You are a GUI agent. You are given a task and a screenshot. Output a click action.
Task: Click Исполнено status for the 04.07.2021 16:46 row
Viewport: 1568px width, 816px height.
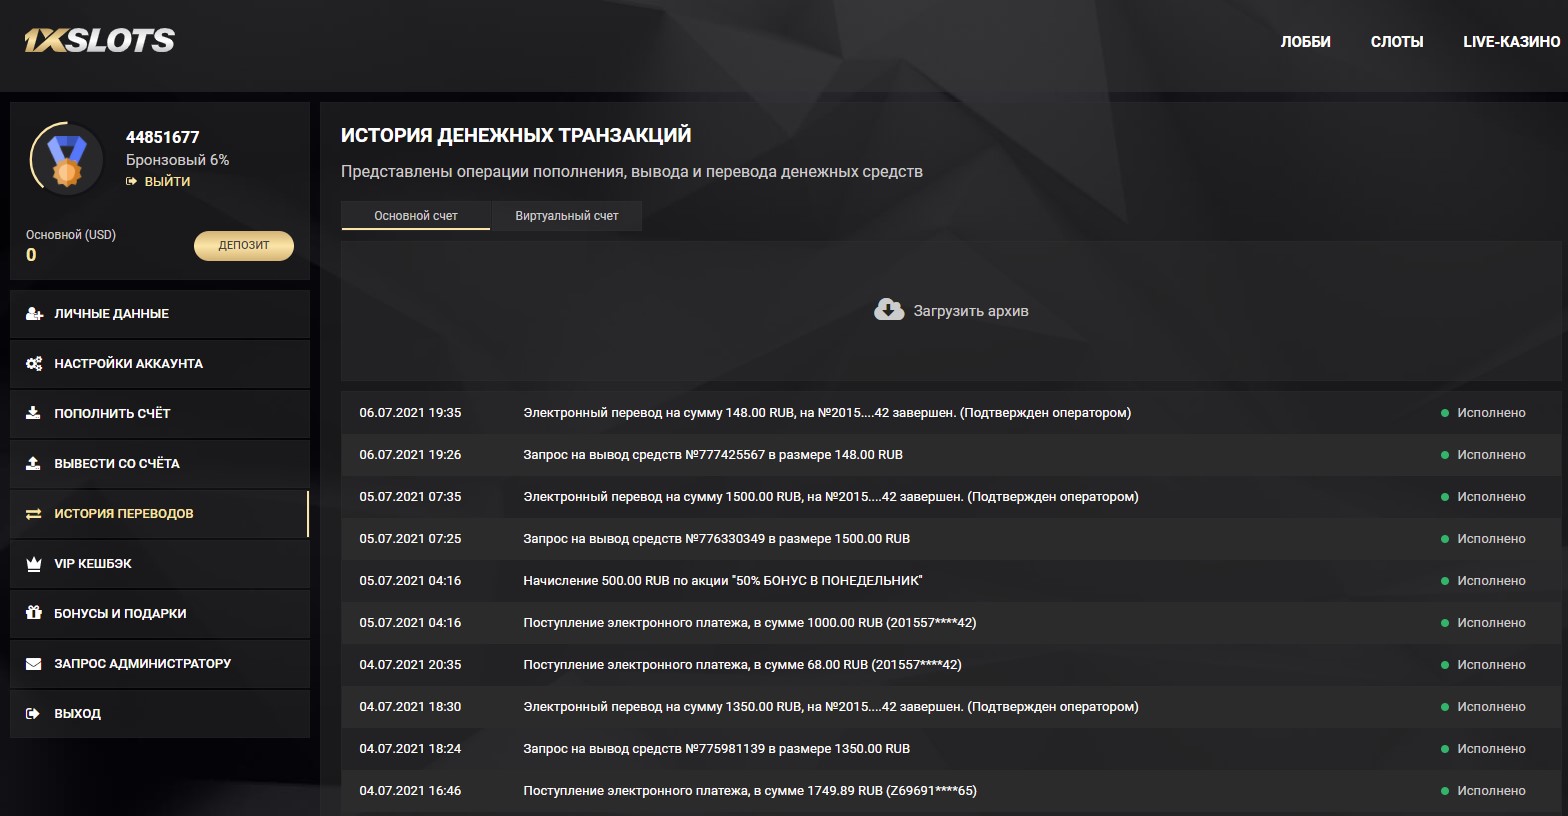1491,790
